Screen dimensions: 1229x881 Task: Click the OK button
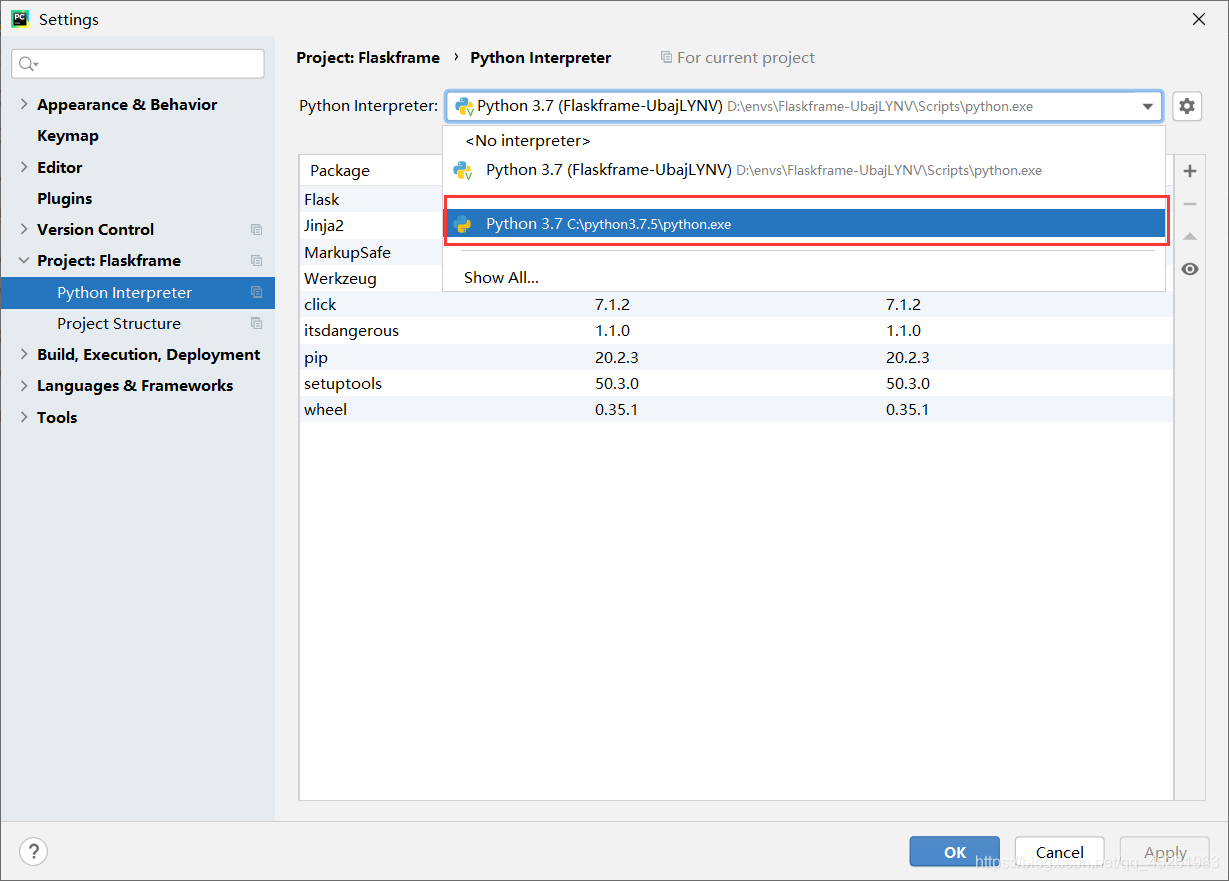click(954, 852)
